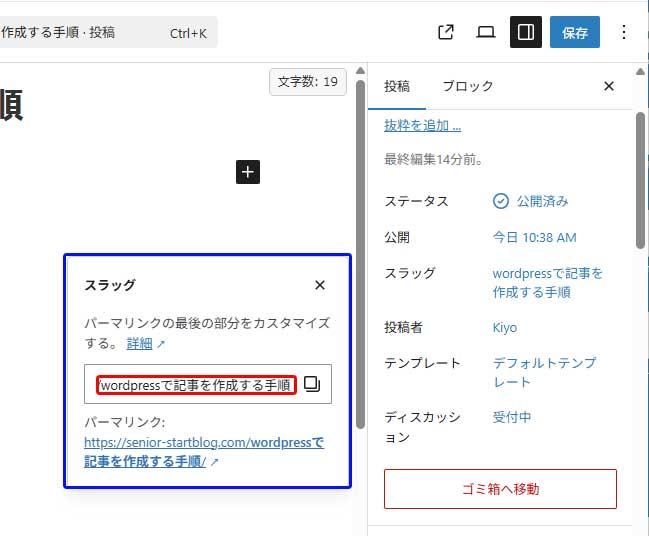
Task: Open the publish date 今日 10:38 AM
Action: [534, 238]
